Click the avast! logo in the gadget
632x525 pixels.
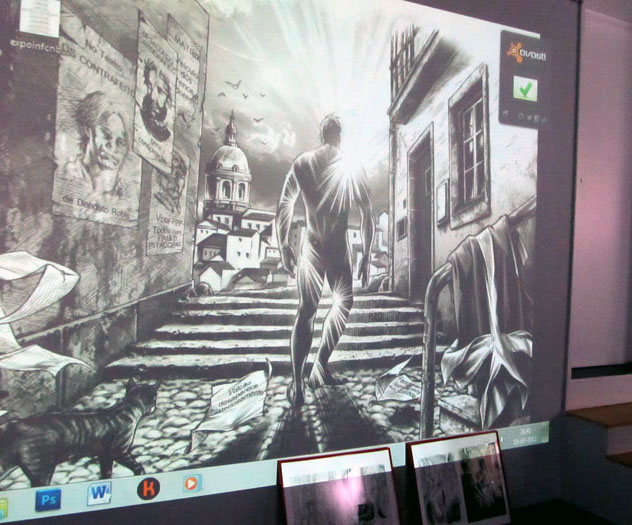(x=526, y=53)
